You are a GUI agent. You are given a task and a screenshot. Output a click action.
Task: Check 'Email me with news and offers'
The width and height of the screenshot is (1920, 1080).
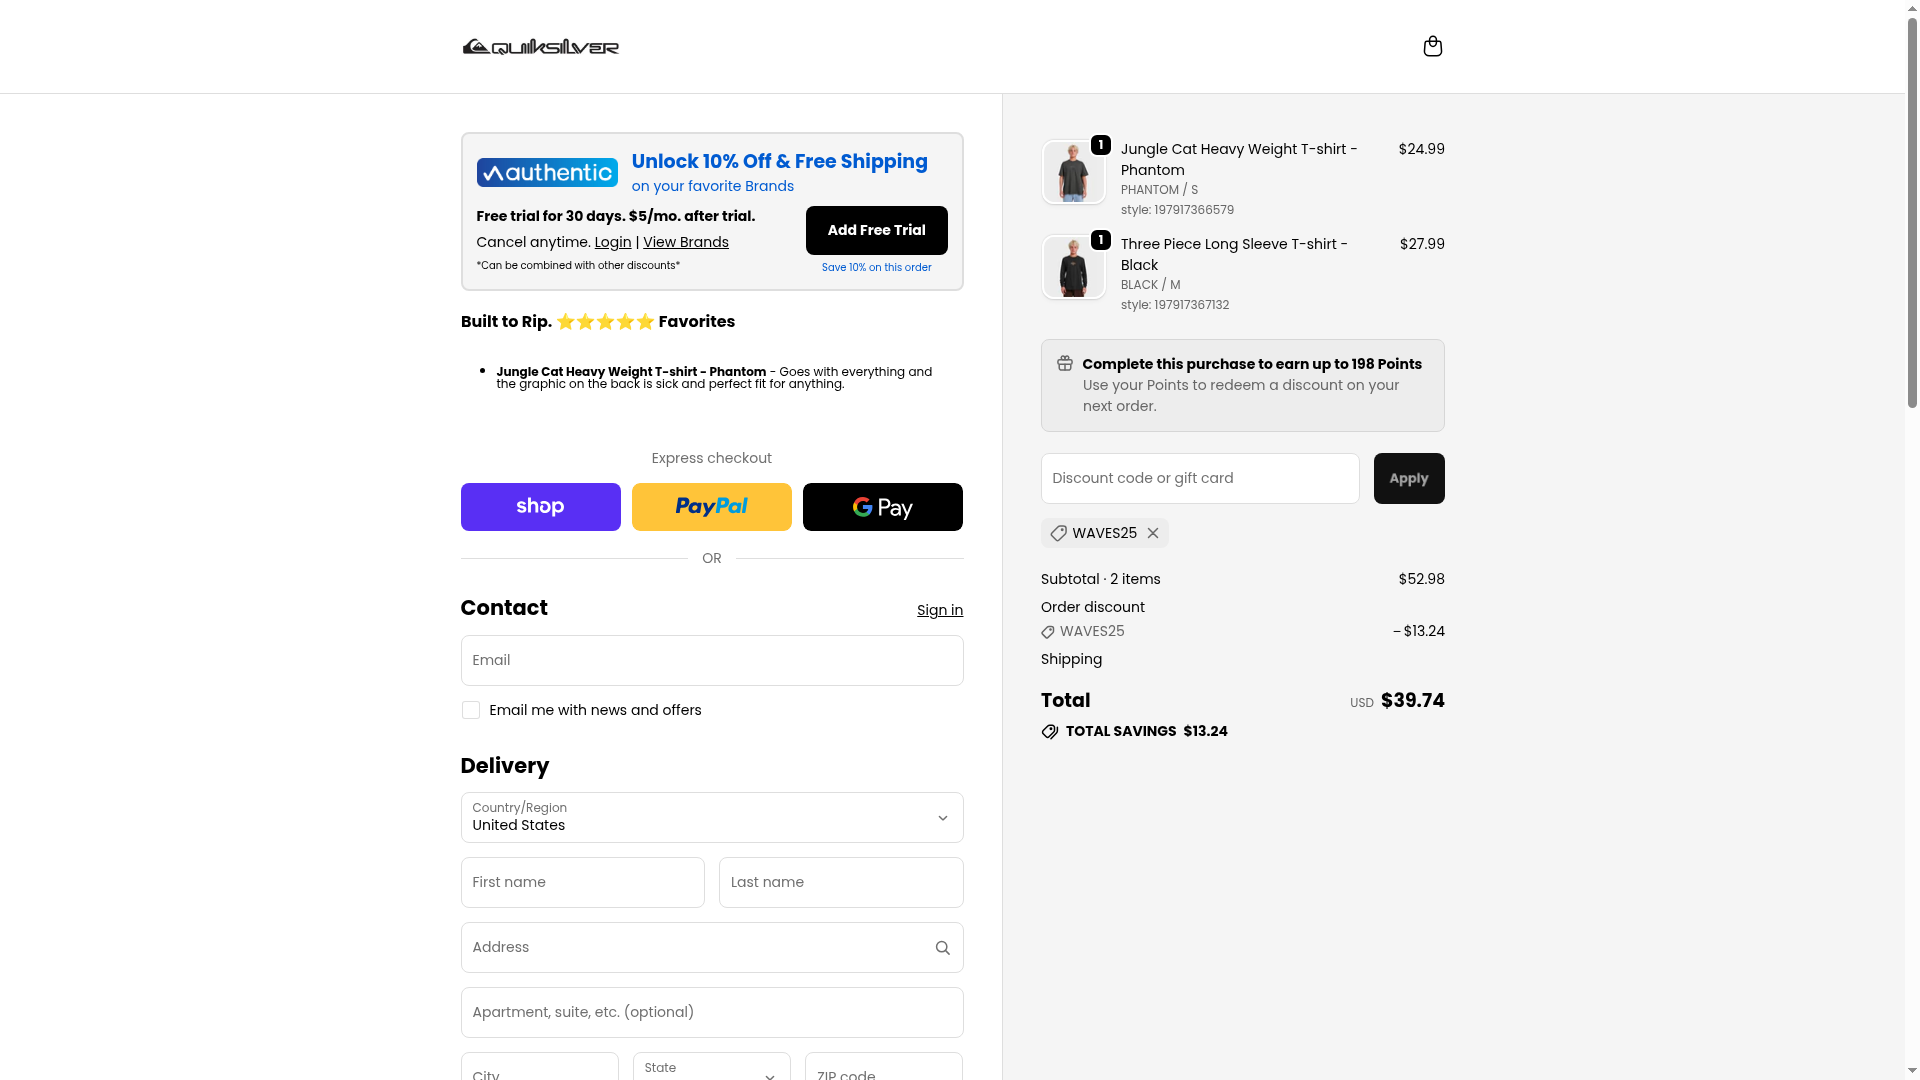(471, 710)
